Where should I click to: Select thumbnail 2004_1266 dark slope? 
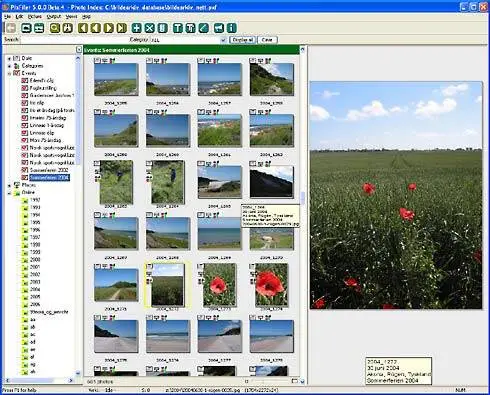(272, 182)
